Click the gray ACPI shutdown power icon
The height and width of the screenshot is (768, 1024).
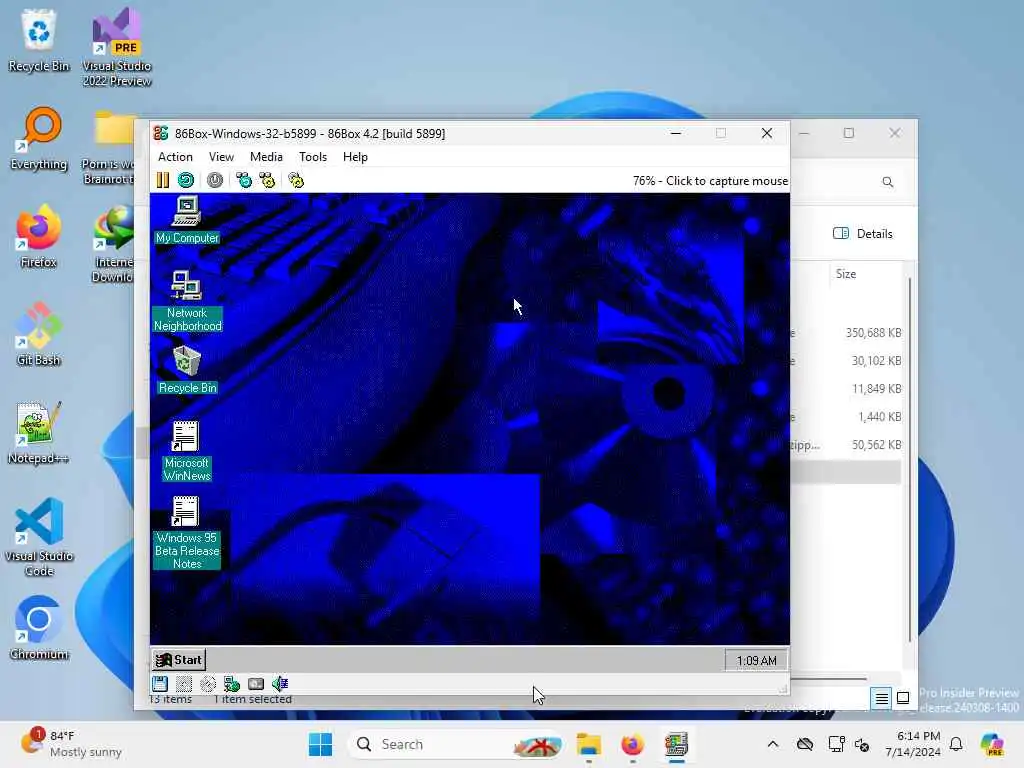click(215, 180)
